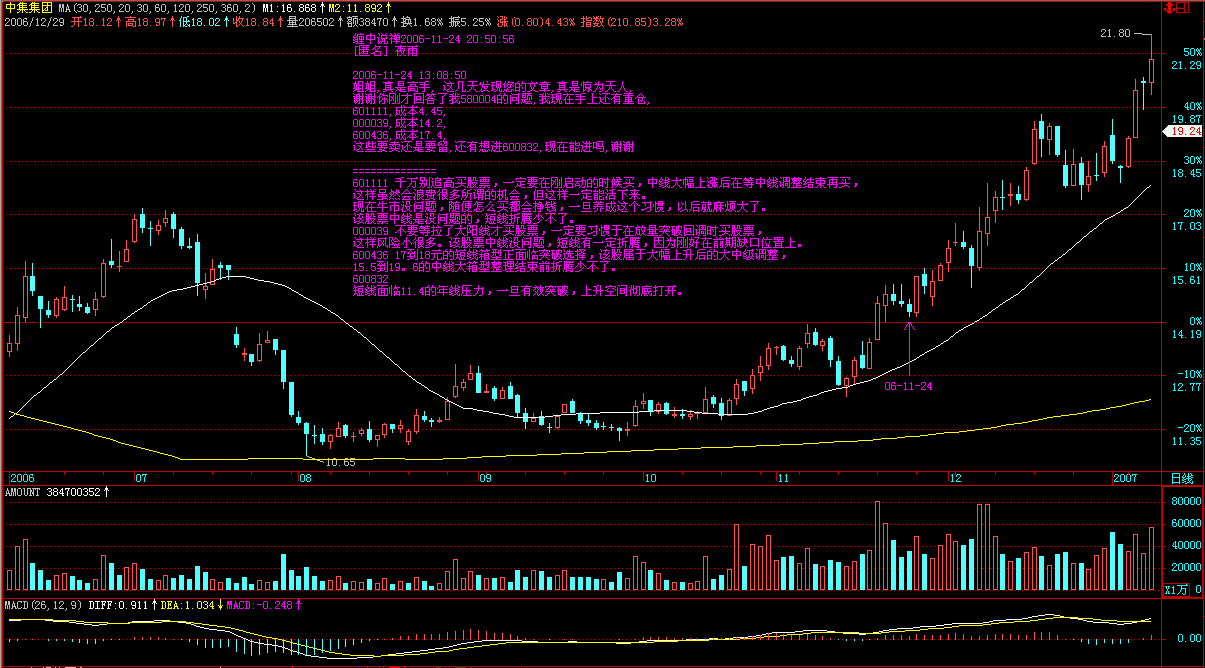Image resolution: width=1205 pixels, height=668 pixels.
Task: Select the 10.65 low price marker
Action: (x=340, y=462)
